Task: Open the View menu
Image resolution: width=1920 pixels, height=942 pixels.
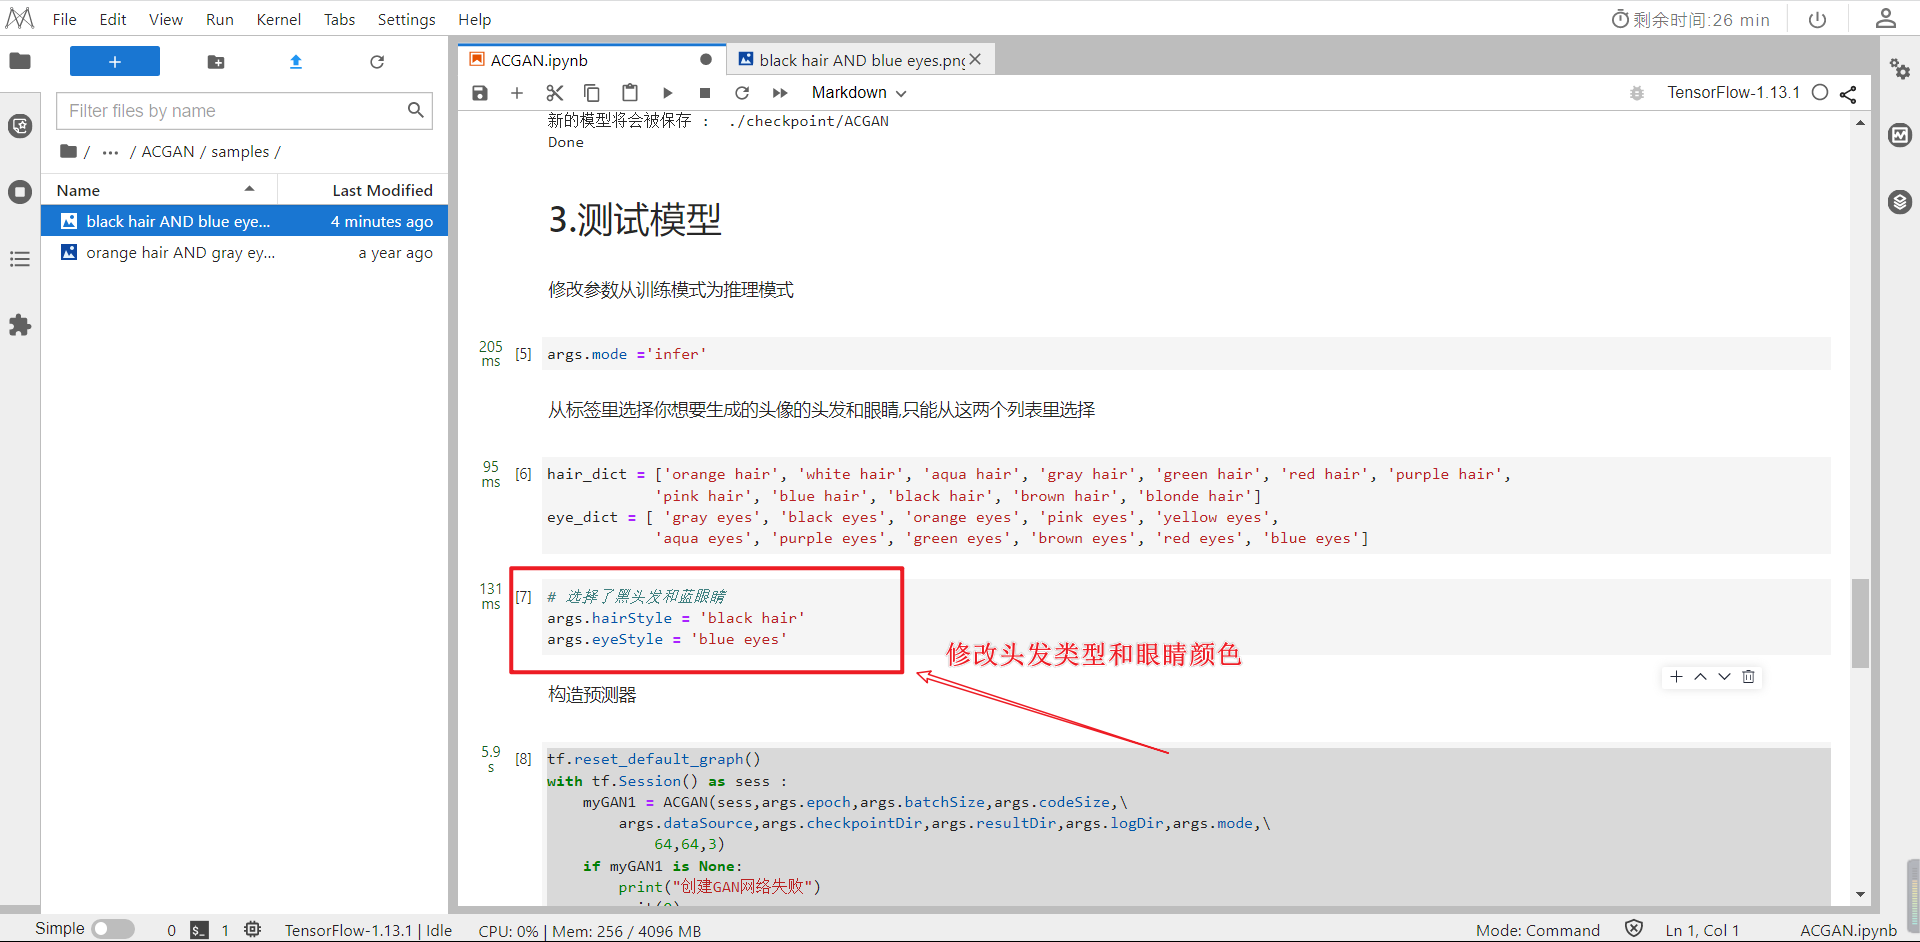Action: 166,19
